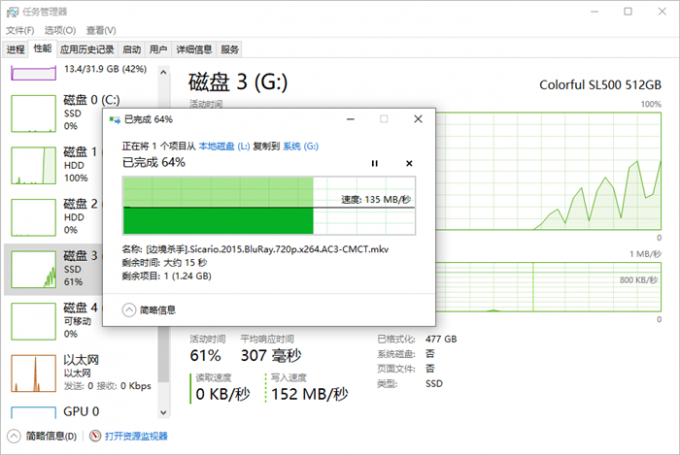The width and height of the screenshot is (680, 455).
Task: Select 磁盘 2 HDD graph thumbnail
Action: click(x=33, y=217)
